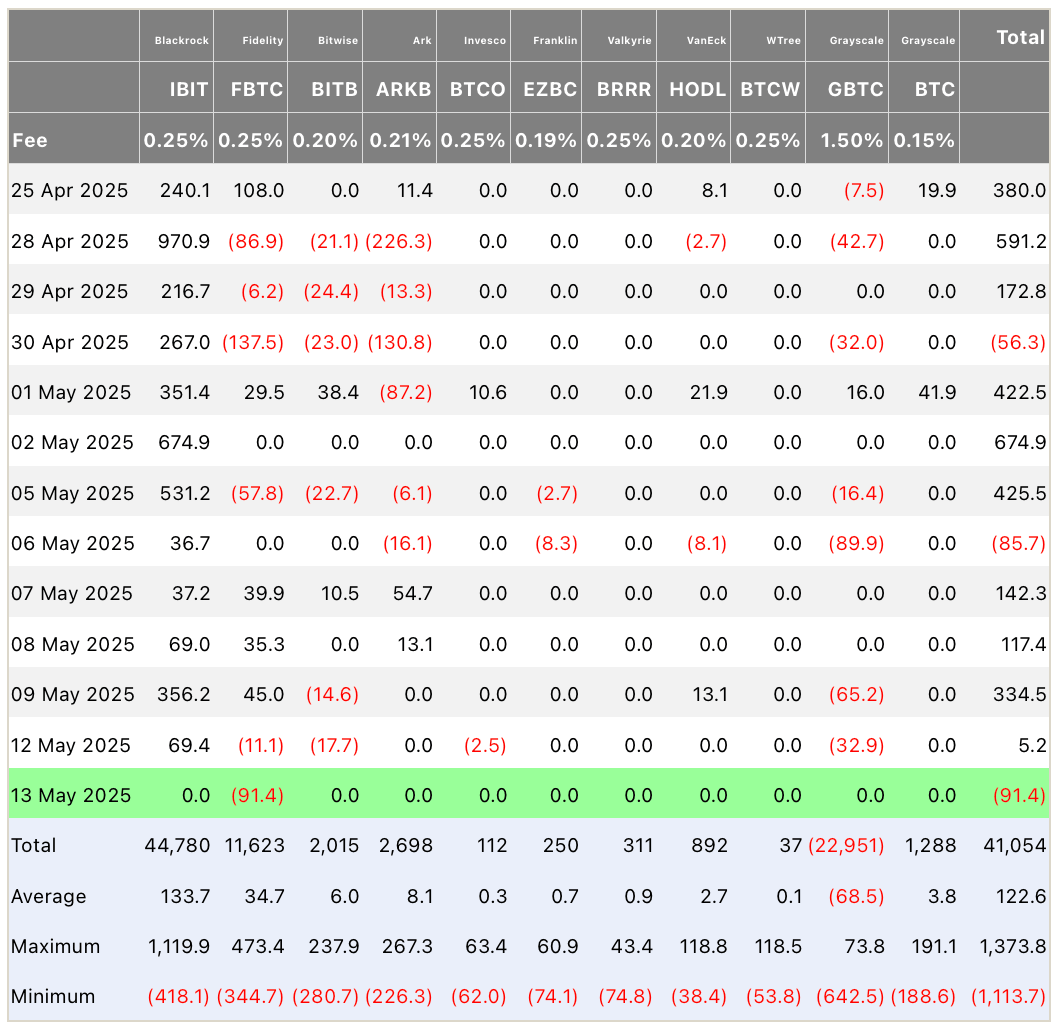
Task: Click the GBTC 1.50% fee cell
Action: [852, 140]
